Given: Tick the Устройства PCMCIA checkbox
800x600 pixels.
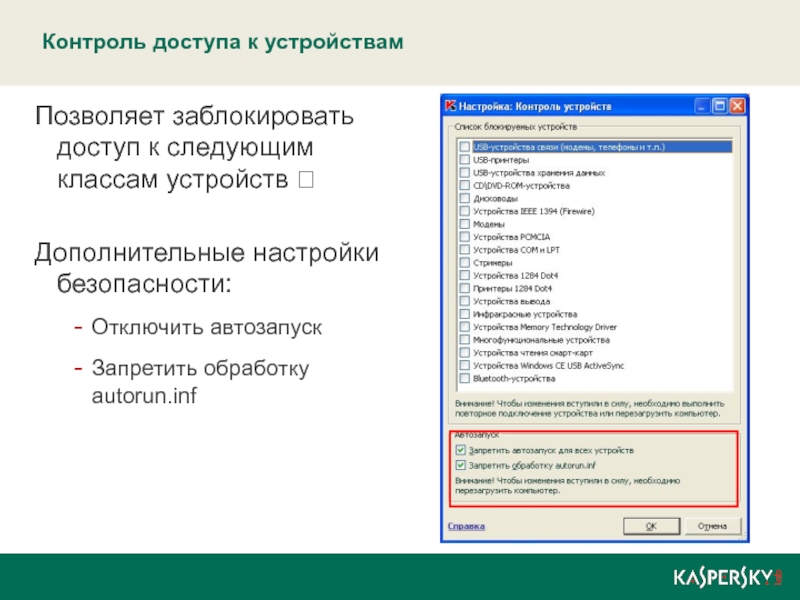Looking at the screenshot, I should click(x=464, y=237).
